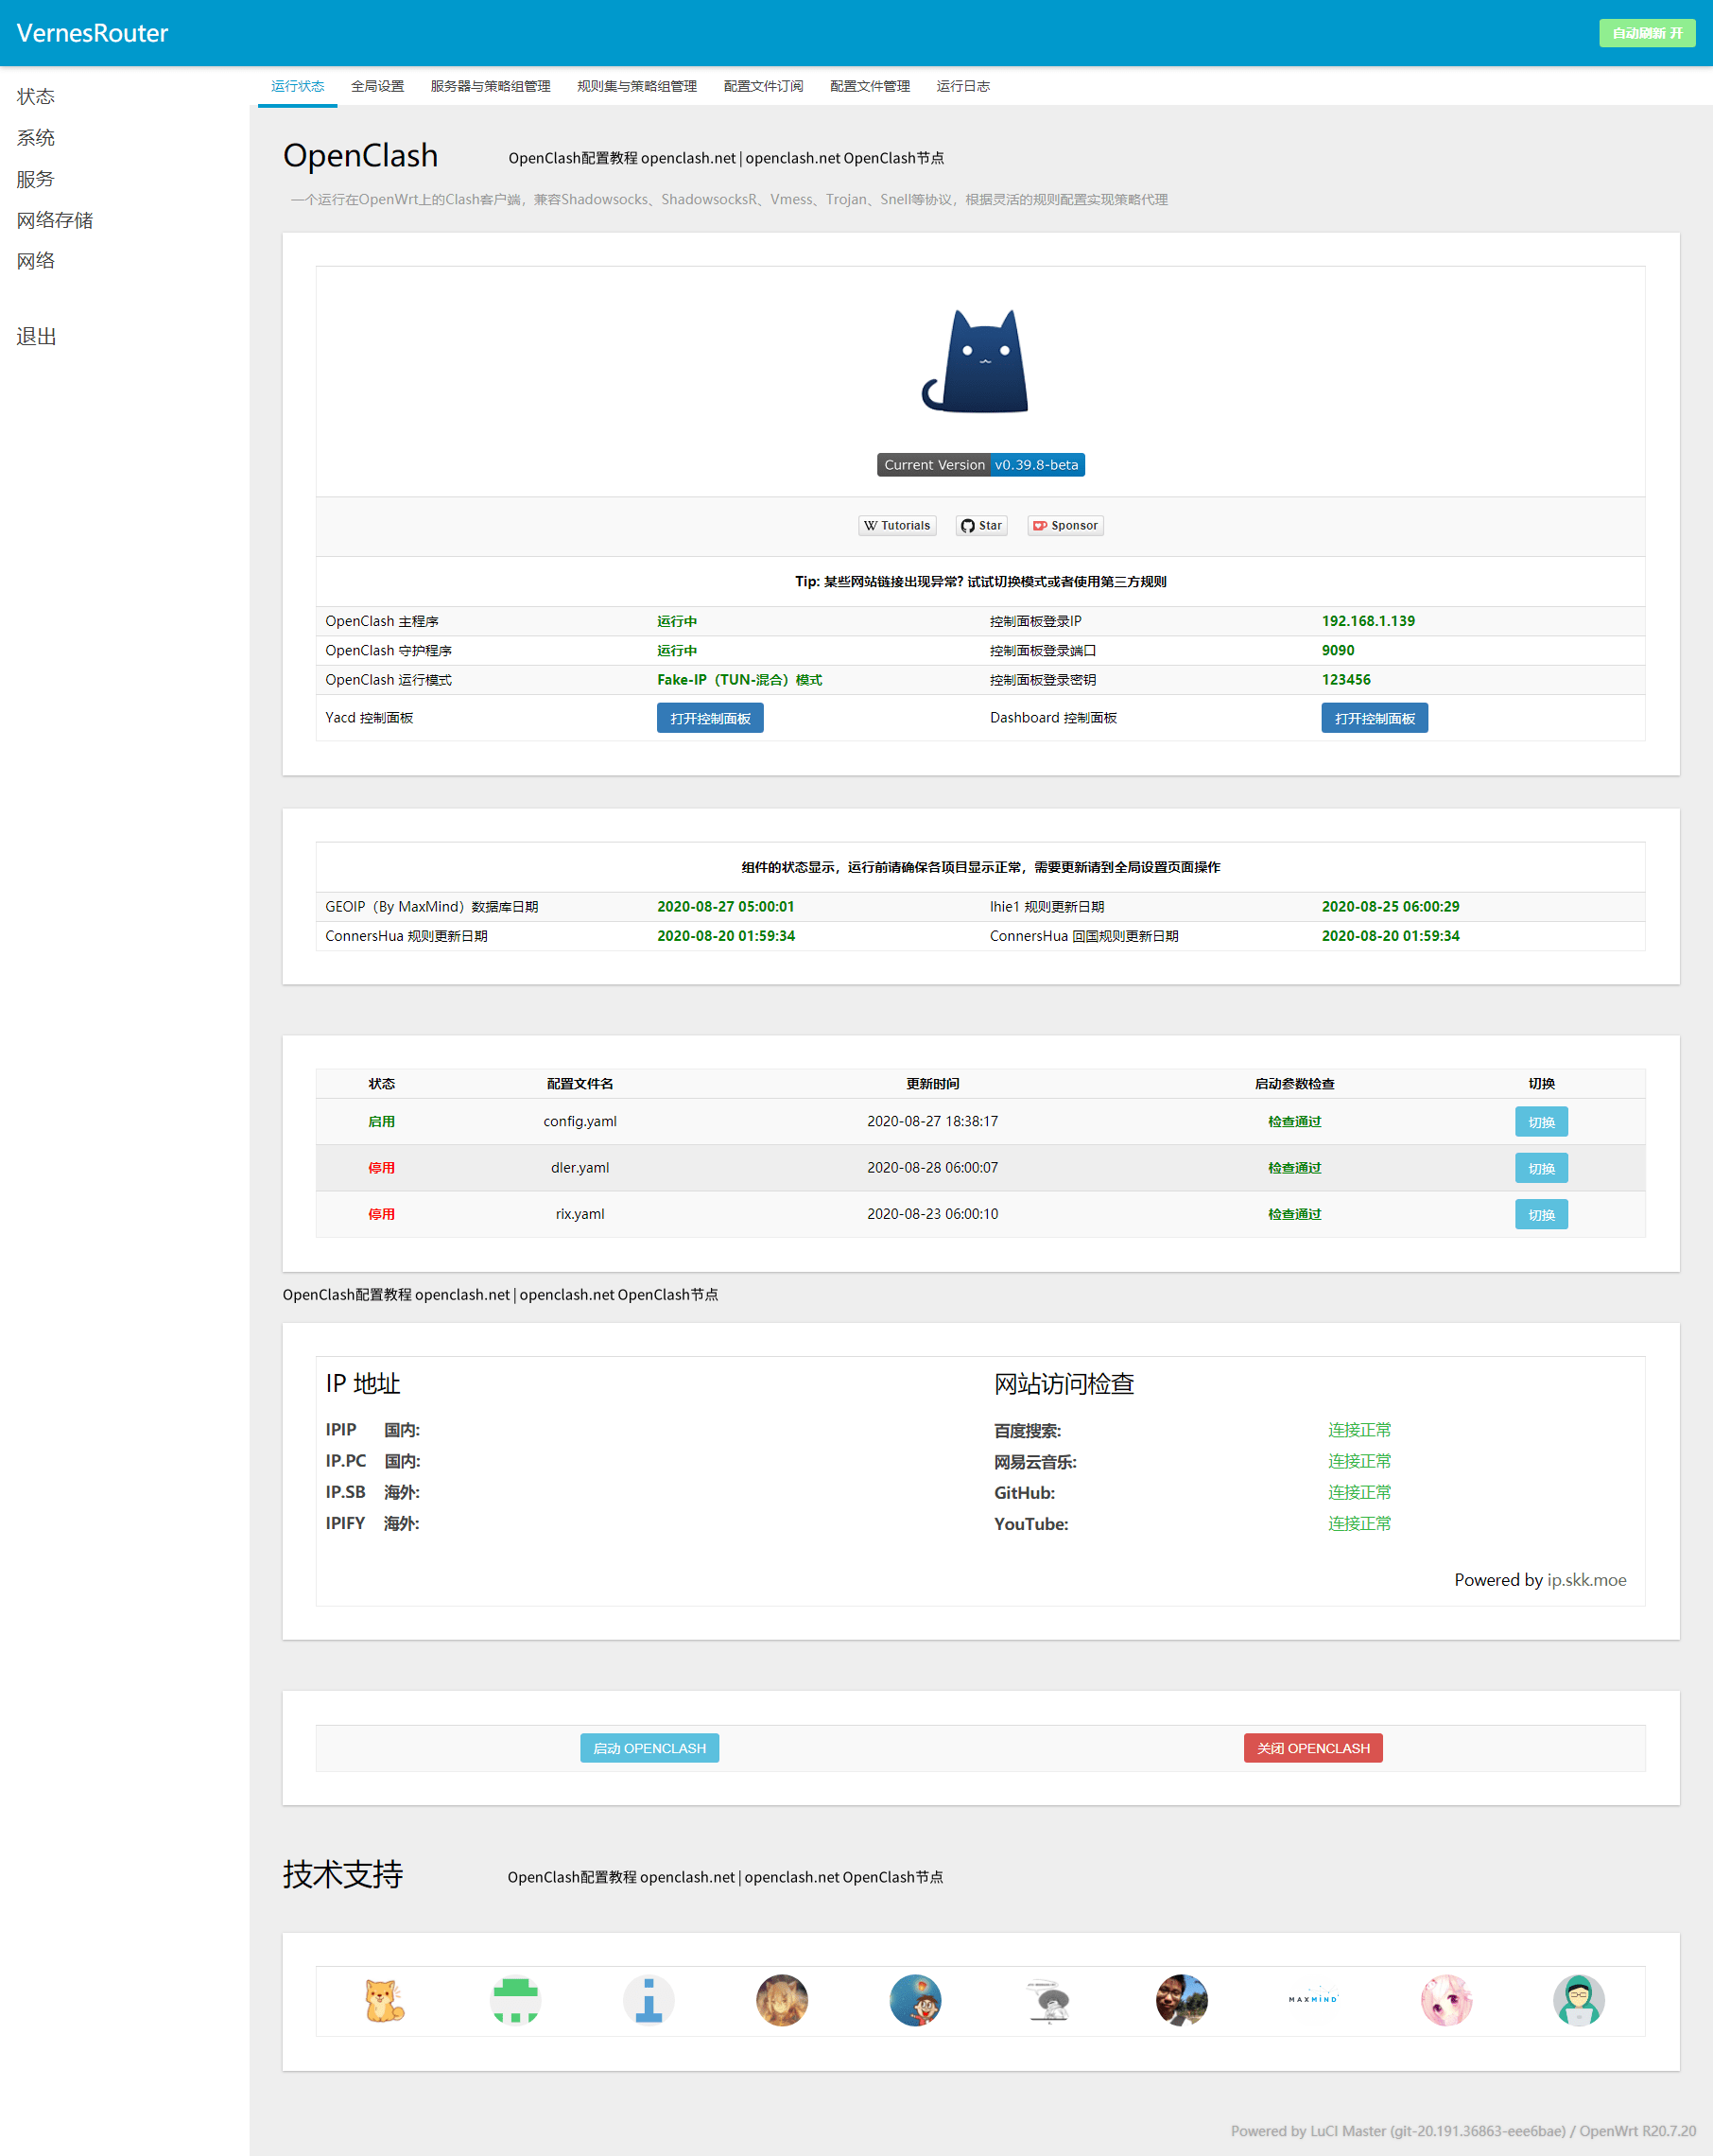1713x2156 pixels.
Task: Expand the 网络存储 sidebar menu
Action: pos(55,220)
